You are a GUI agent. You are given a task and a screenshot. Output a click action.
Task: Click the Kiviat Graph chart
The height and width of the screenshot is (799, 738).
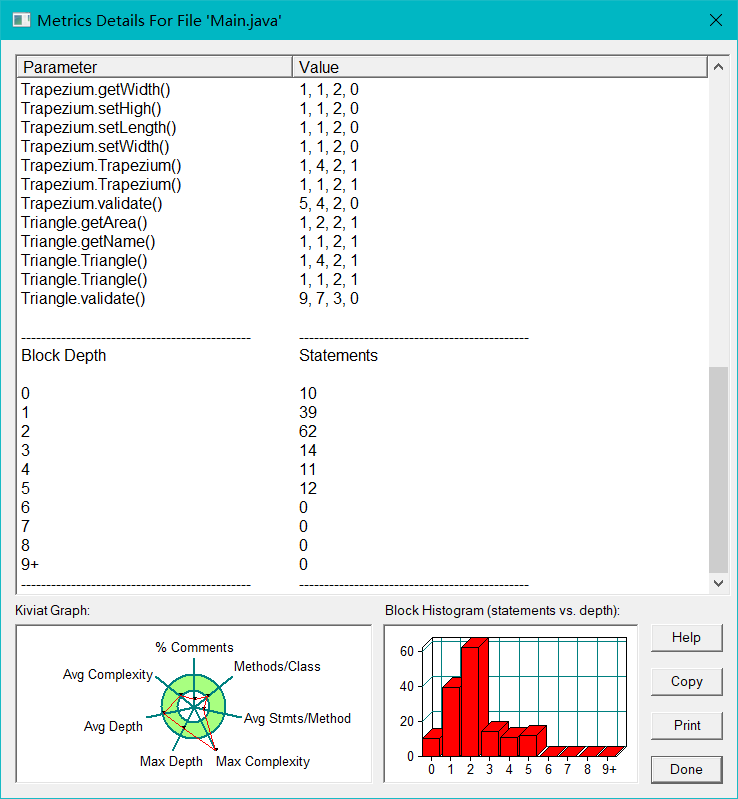click(194, 704)
